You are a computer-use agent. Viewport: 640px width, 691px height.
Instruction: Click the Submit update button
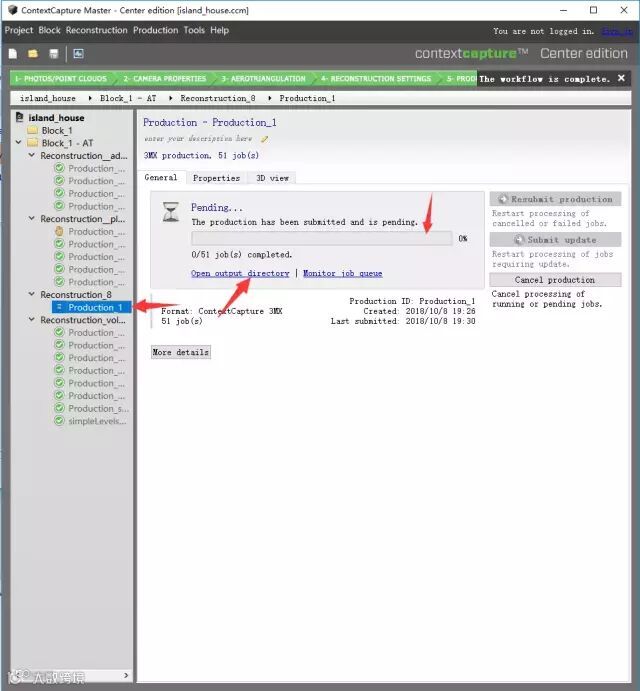[x=555, y=240]
